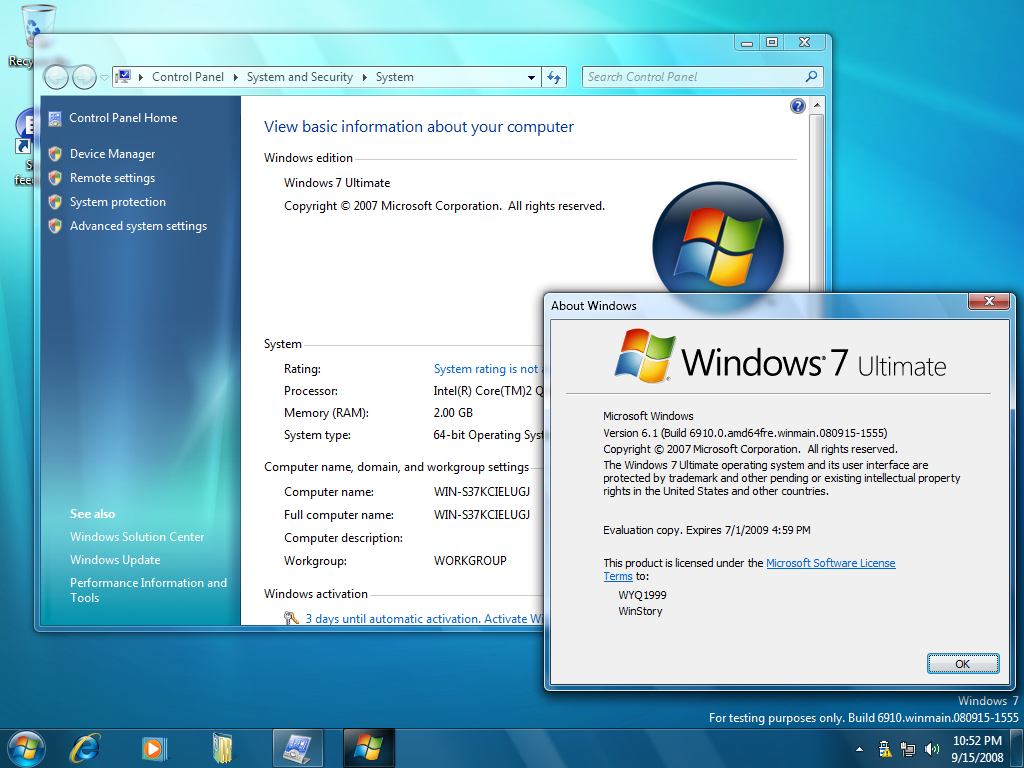This screenshot has width=1024, height=768.
Task: Click the Microsoft Software License Terms link
Action: coord(830,563)
